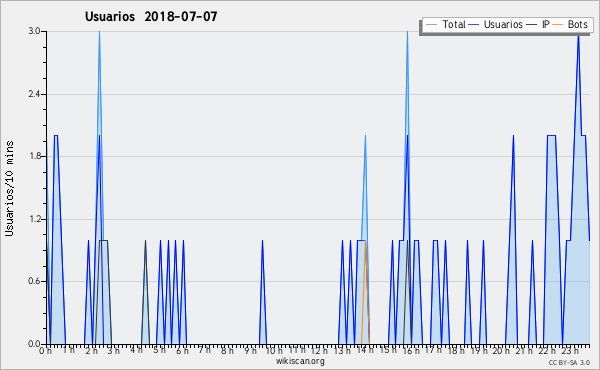The image size is (600, 370).
Task: Click the '23 h' x-axis label
Action: tap(570, 350)
